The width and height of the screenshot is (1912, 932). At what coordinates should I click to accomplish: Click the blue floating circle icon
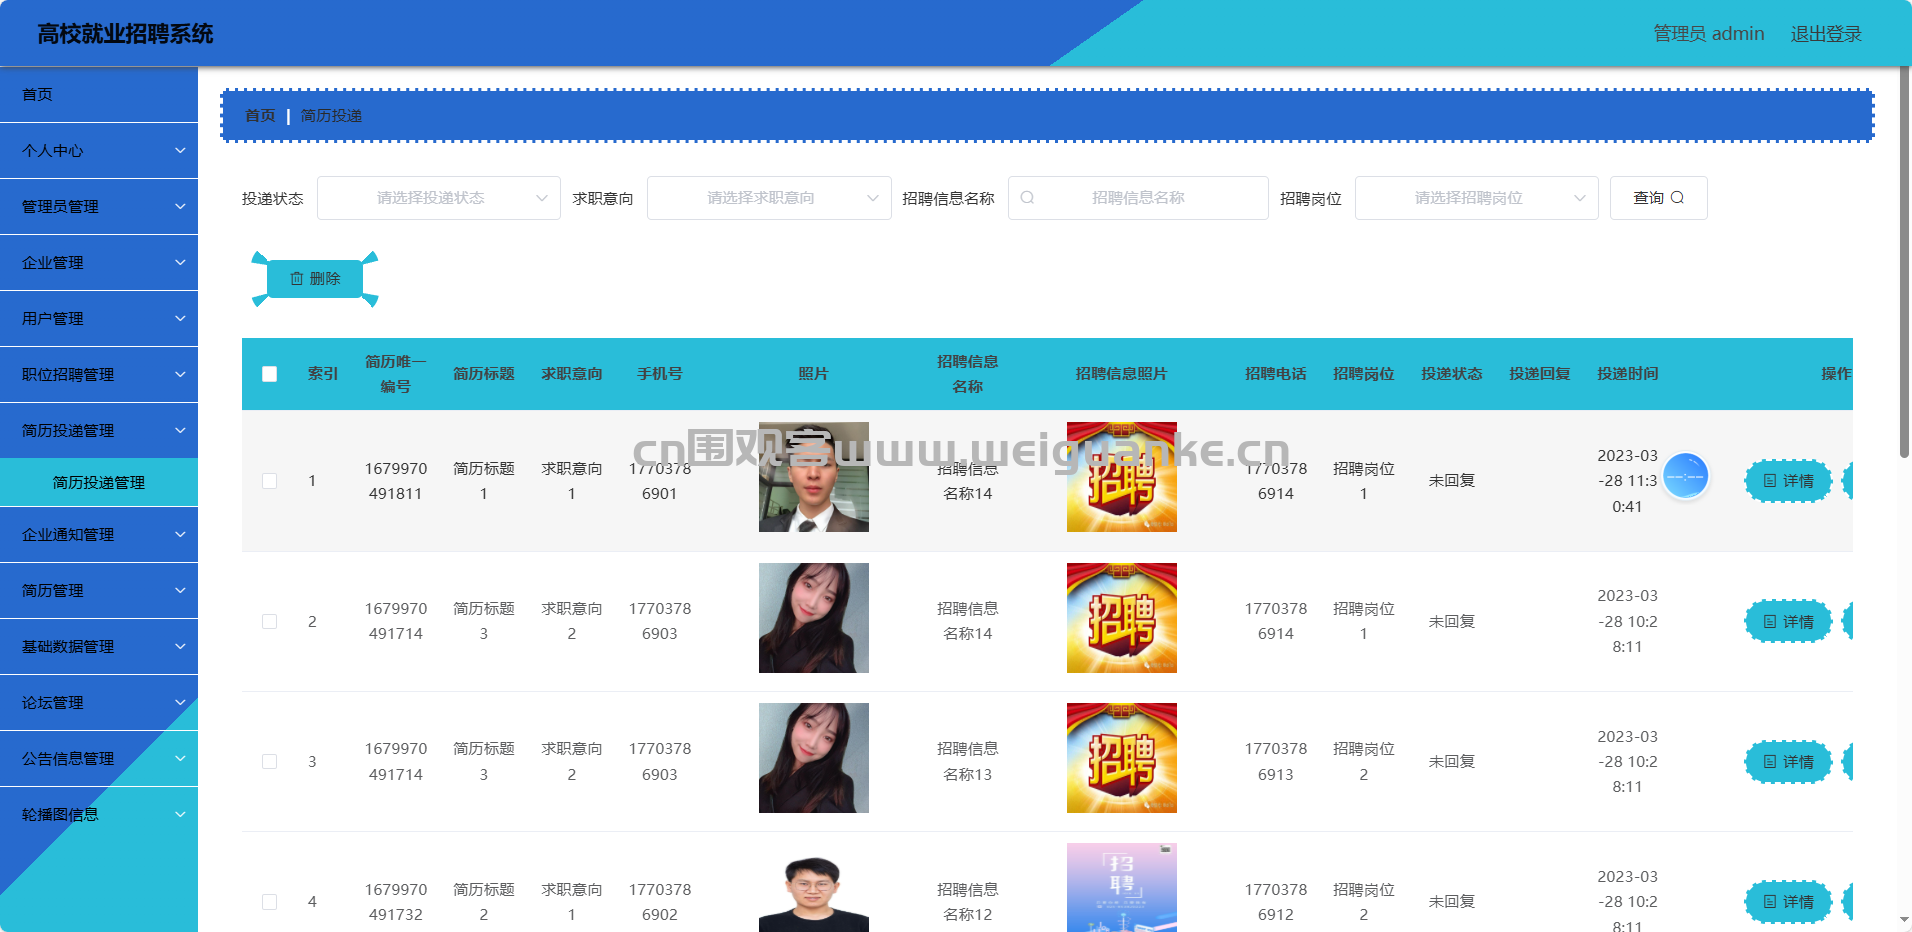point(1685,476)
